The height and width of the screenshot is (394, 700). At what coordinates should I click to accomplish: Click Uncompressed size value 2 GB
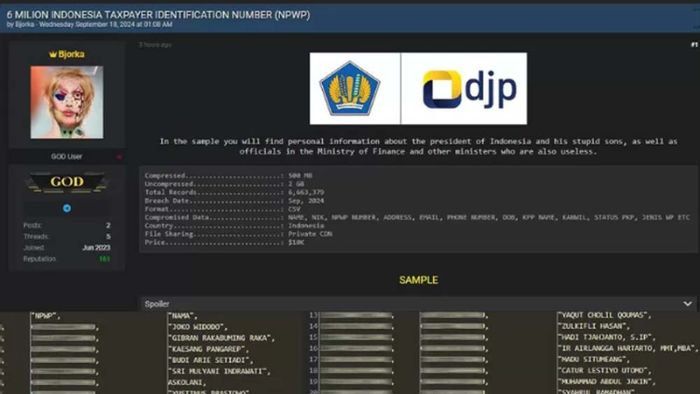coord(296,184)
